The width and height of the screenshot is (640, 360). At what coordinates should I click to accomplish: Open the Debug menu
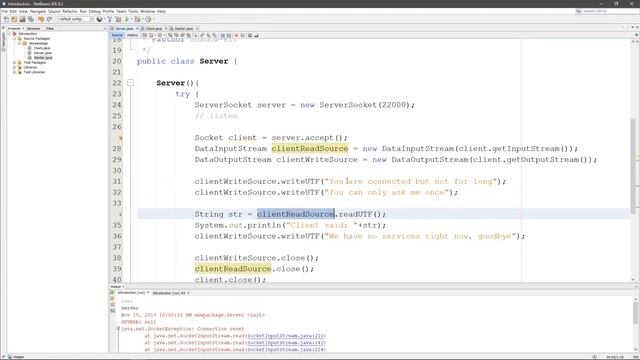[x=95, y=11]
